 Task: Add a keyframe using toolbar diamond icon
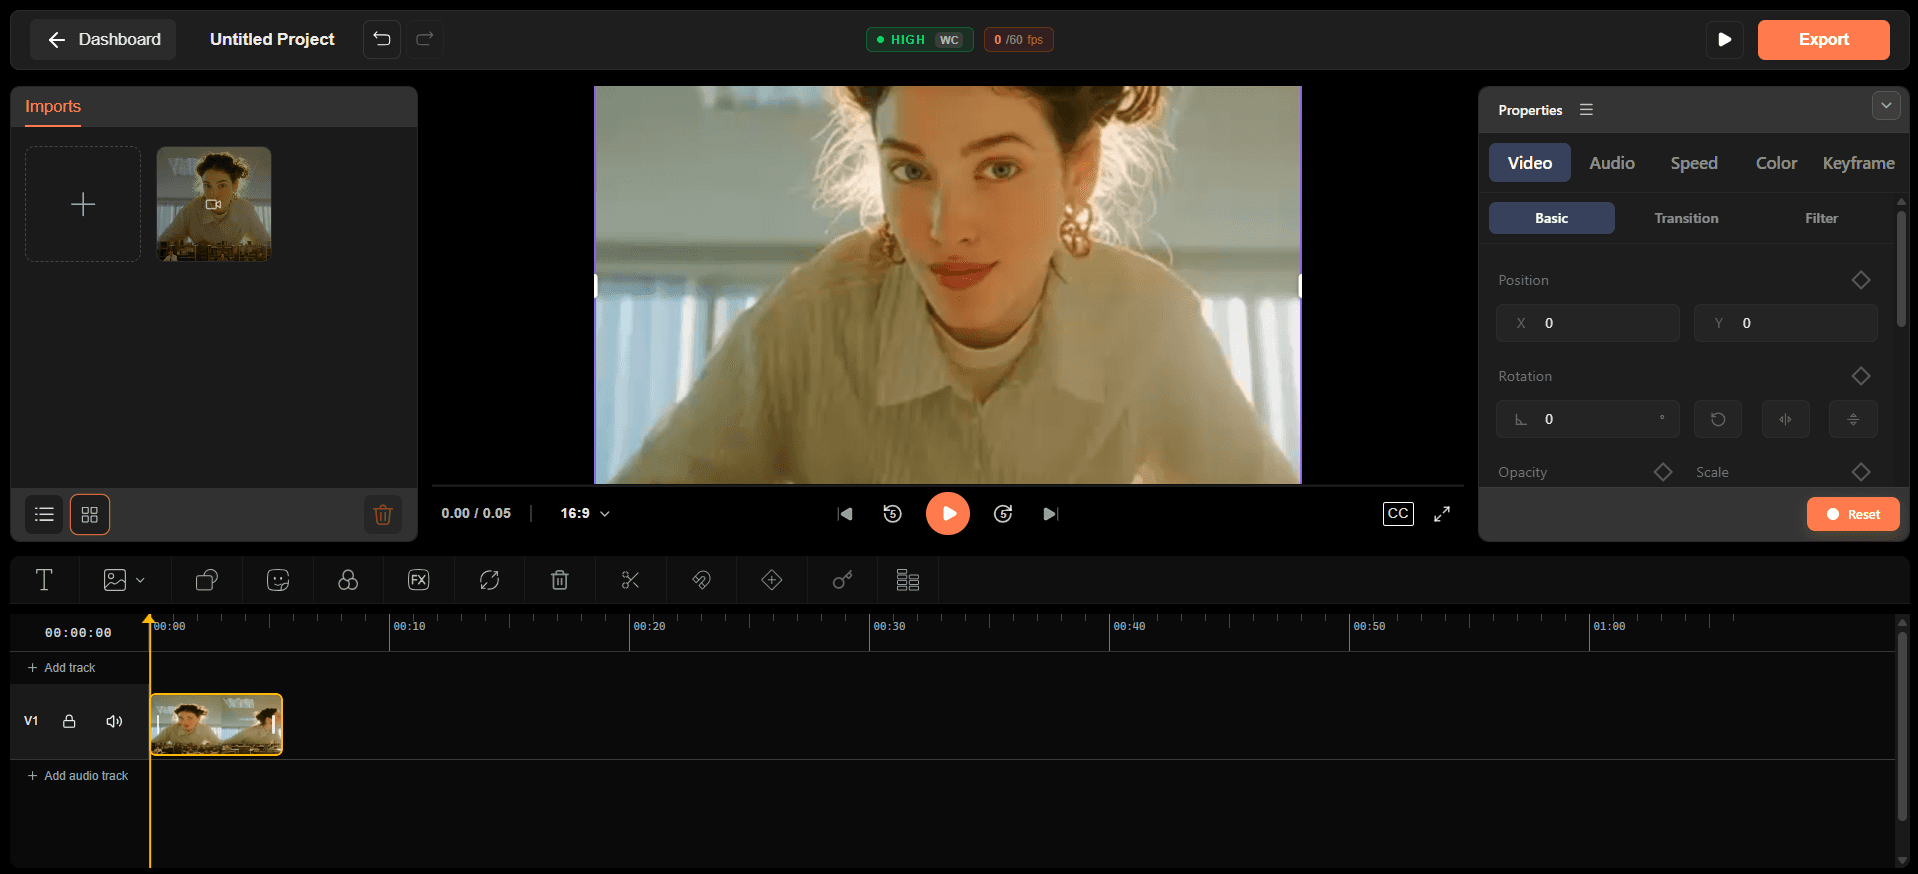(772, 580)
